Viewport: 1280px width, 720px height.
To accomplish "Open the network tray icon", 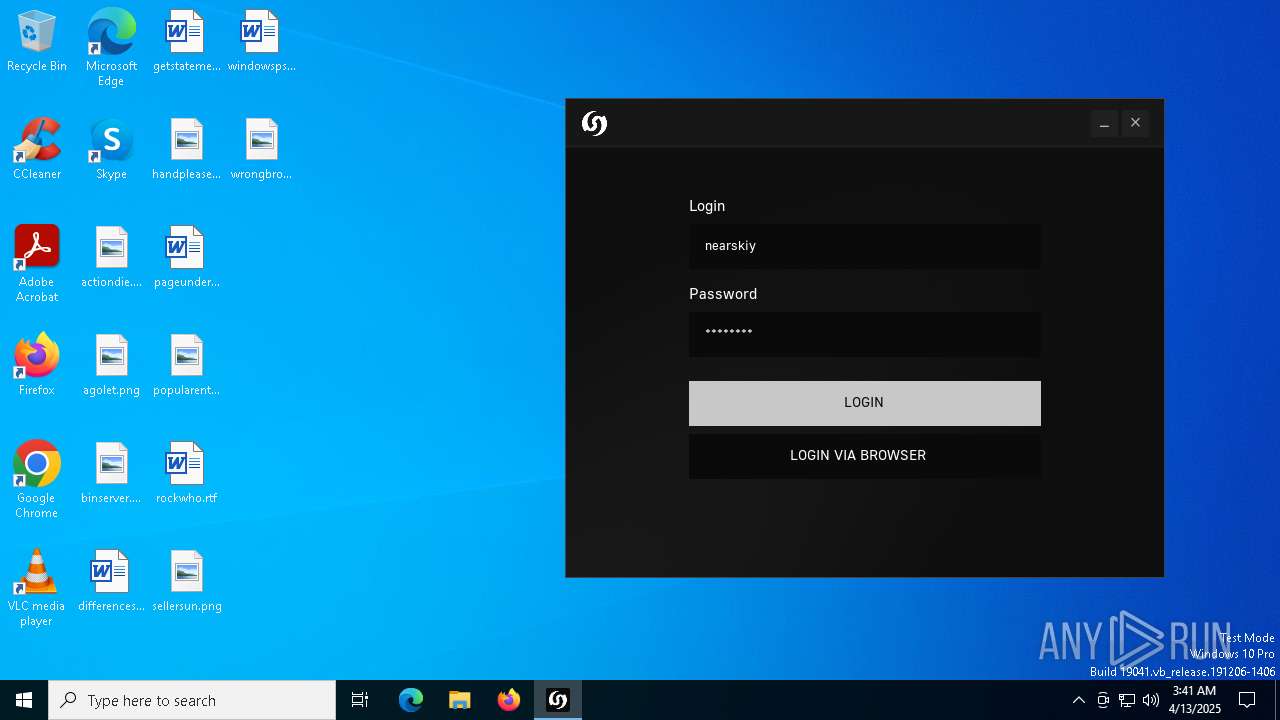I will coord(1127,700).
